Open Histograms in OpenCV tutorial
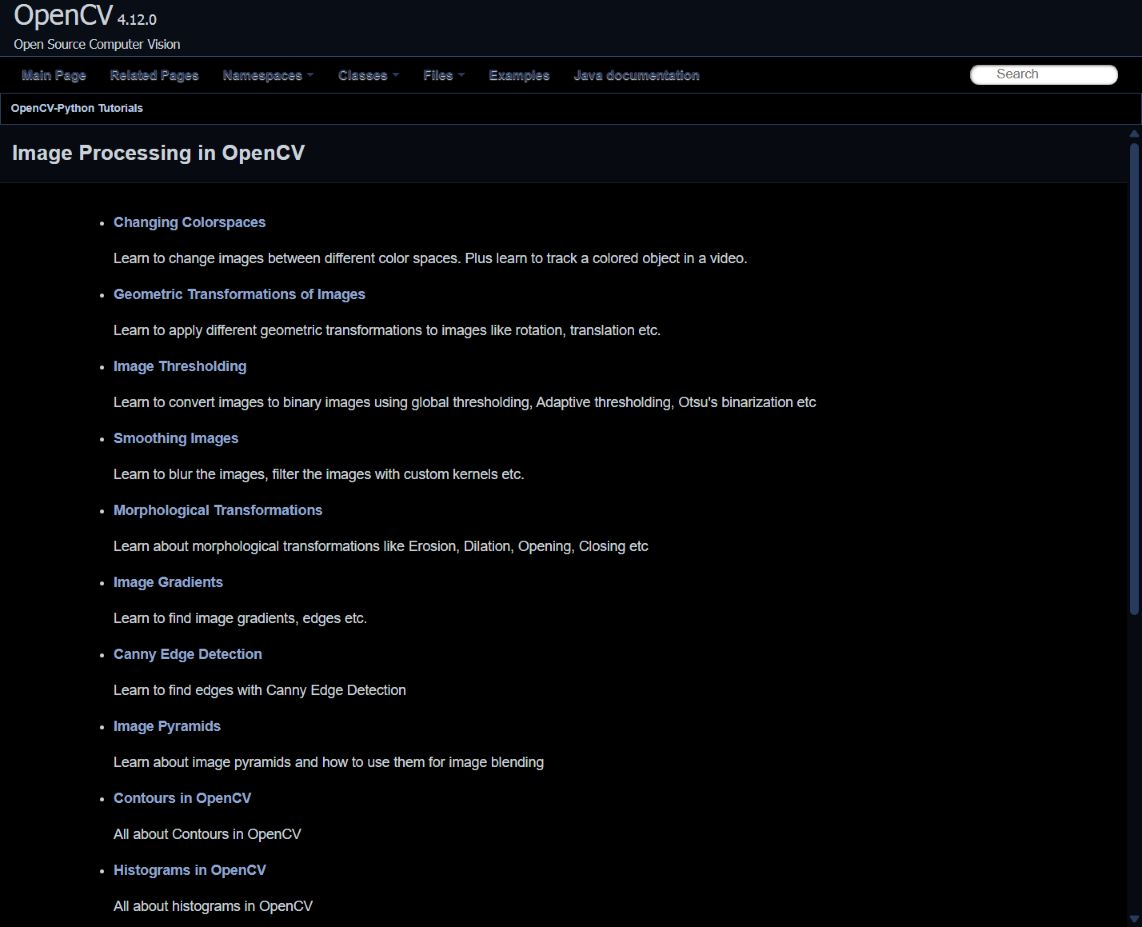 point(189,870)
